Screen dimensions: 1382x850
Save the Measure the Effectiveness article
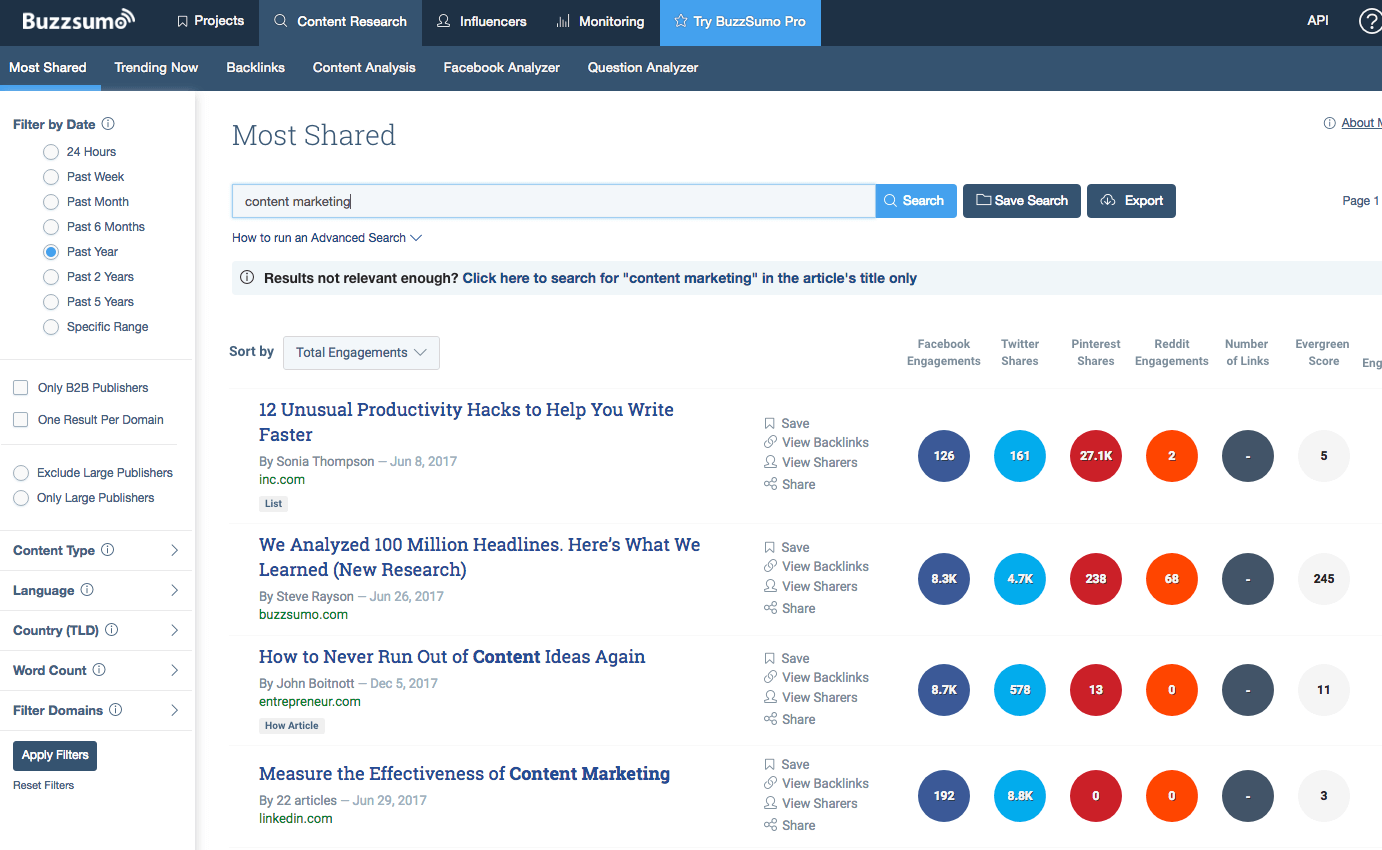[x=787, y=764]
